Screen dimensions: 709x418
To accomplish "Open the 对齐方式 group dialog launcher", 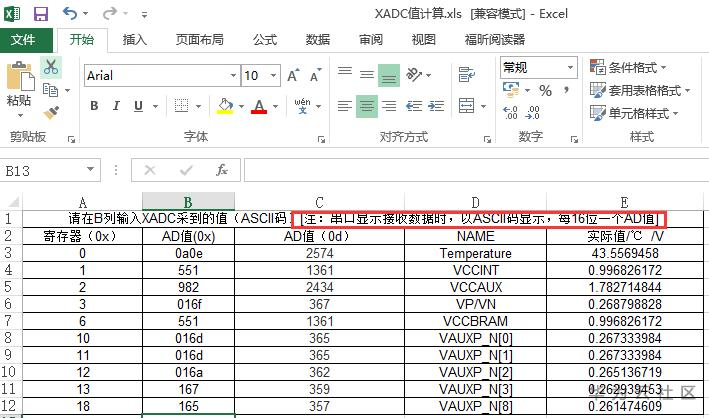I will pos(487,140).
